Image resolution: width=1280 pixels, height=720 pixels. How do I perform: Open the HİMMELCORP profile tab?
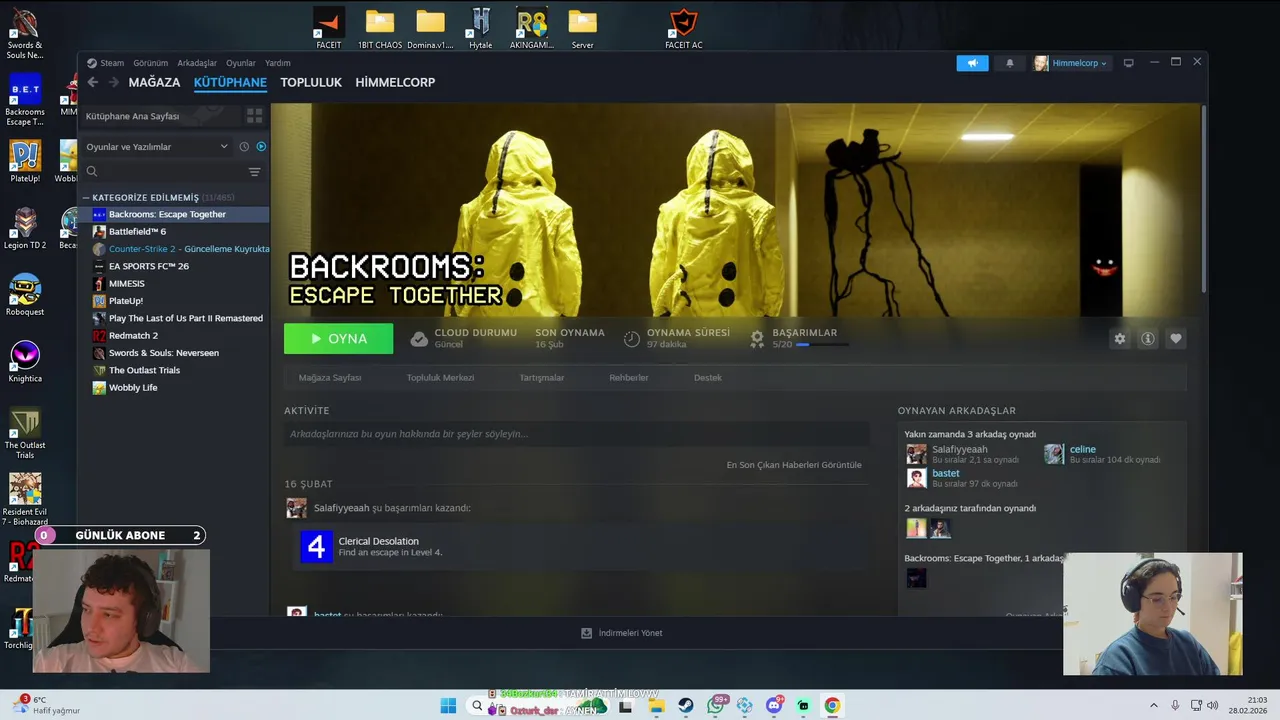pos(395,82)
